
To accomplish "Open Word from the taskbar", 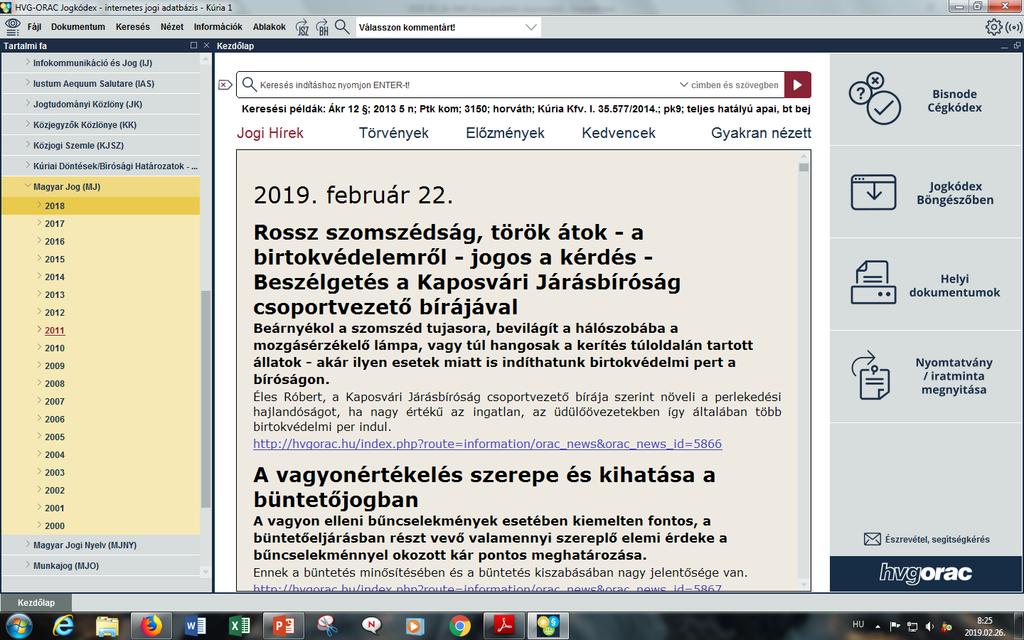I will [195, 626].
